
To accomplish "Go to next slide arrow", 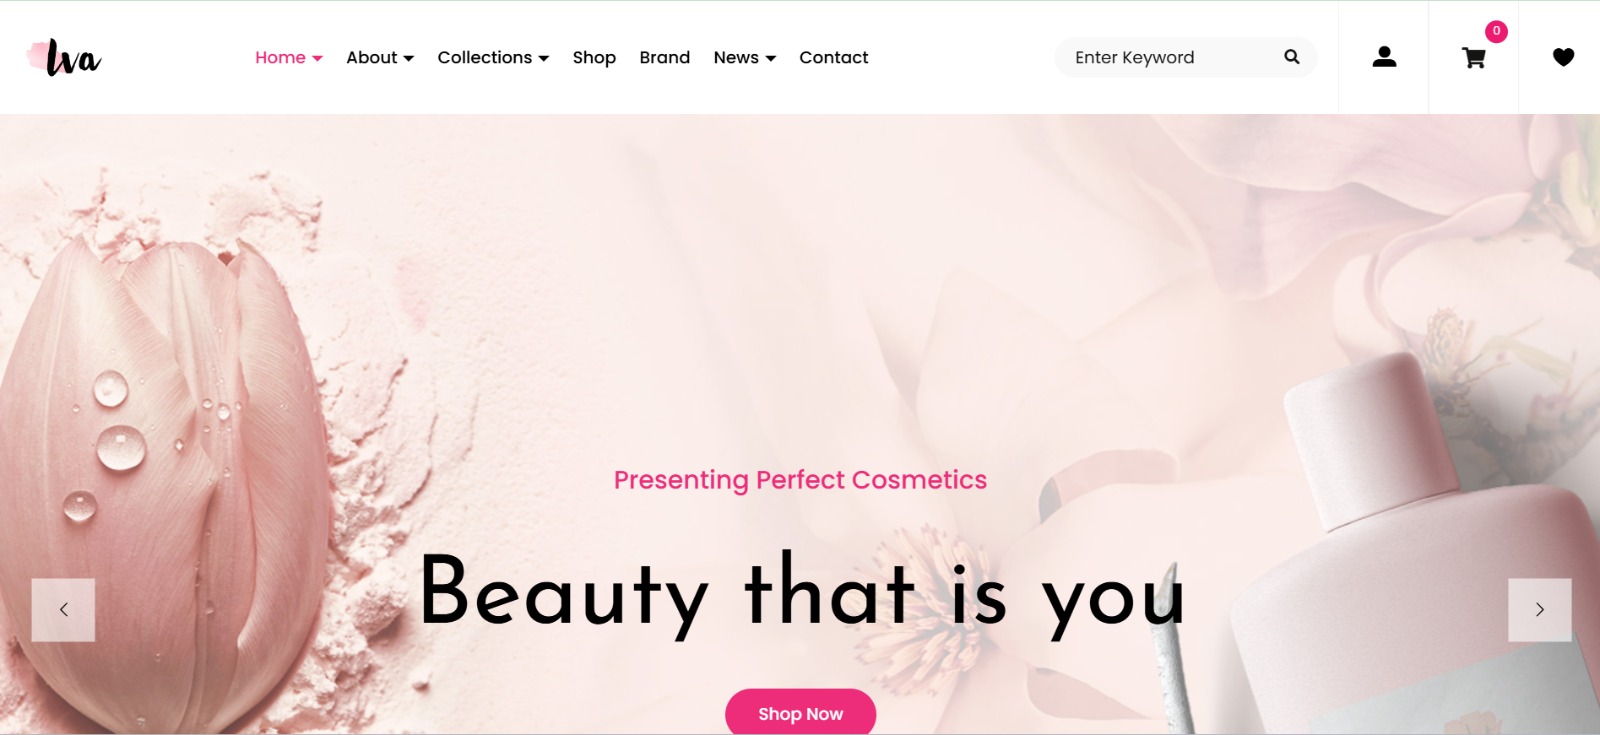I will coord(1539,609).
